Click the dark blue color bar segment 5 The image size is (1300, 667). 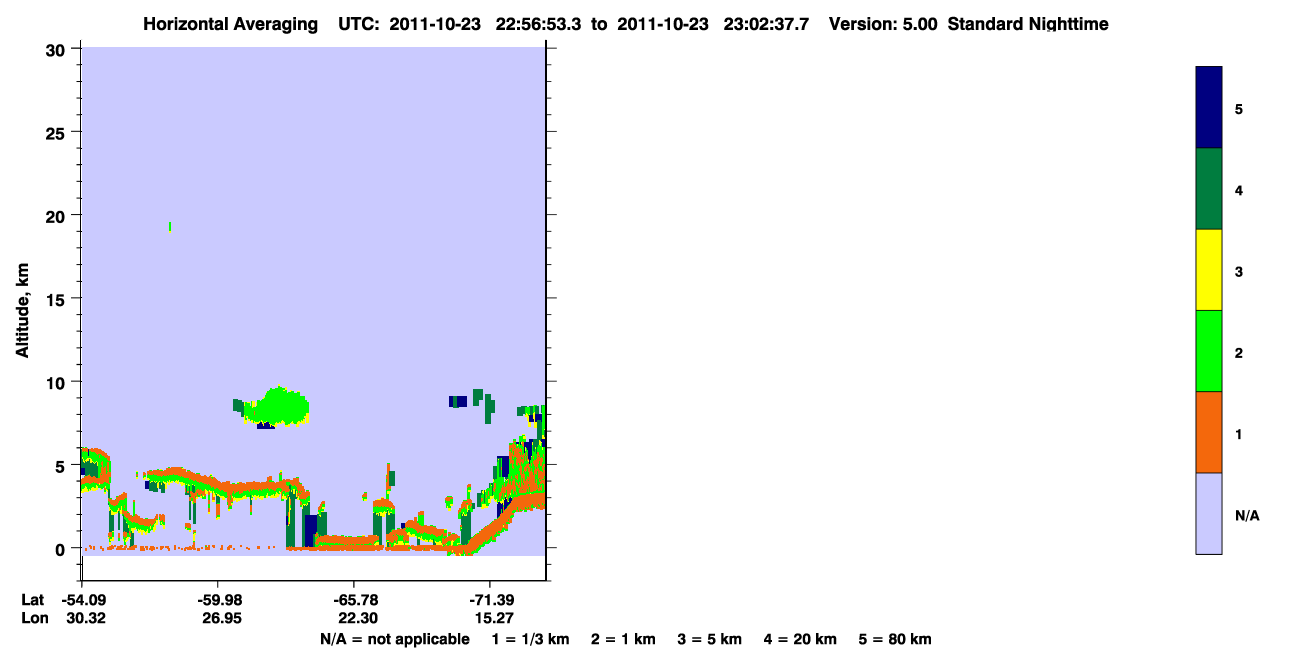pyautogui.click(x=1209, y=108)
